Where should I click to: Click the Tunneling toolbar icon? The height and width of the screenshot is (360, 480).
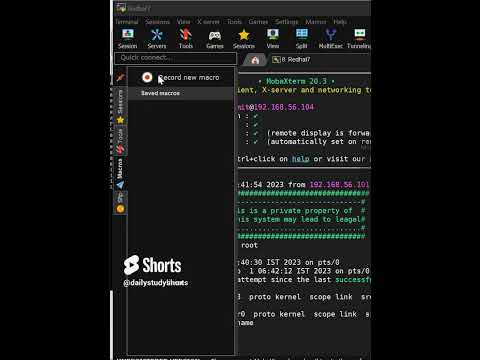pyautogui.click(x=359, y=39)
